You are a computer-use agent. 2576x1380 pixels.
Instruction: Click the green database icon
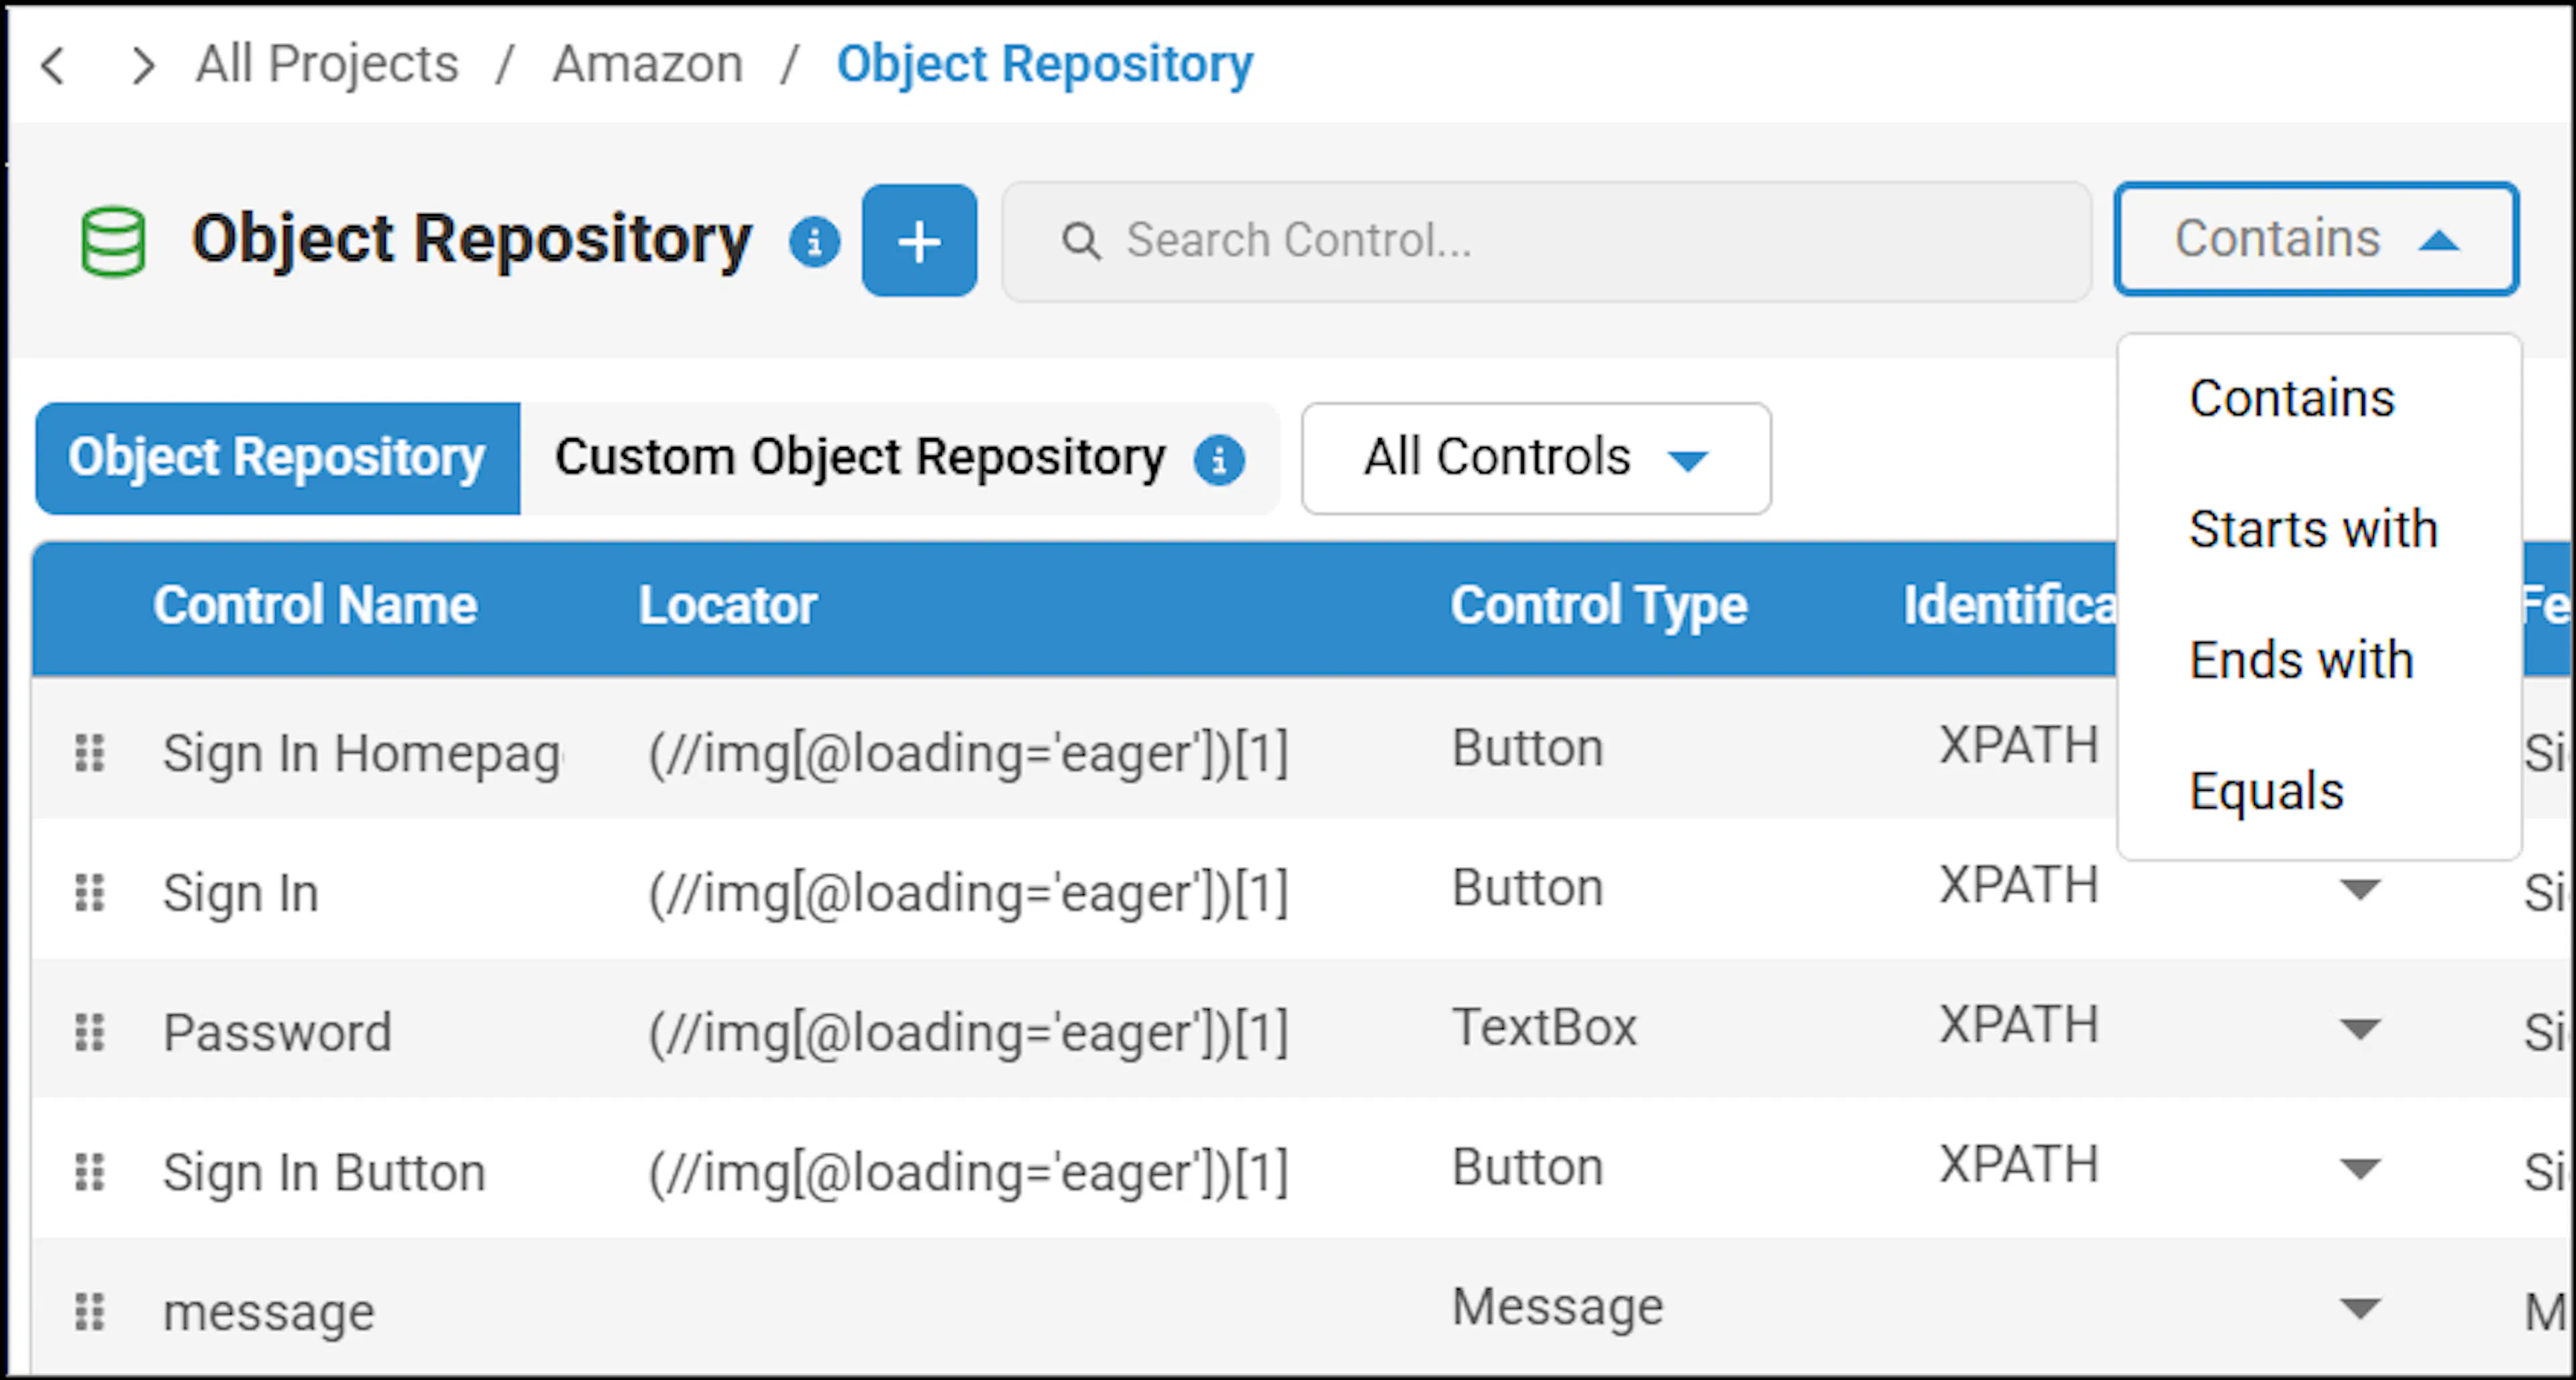coord(113,241)
